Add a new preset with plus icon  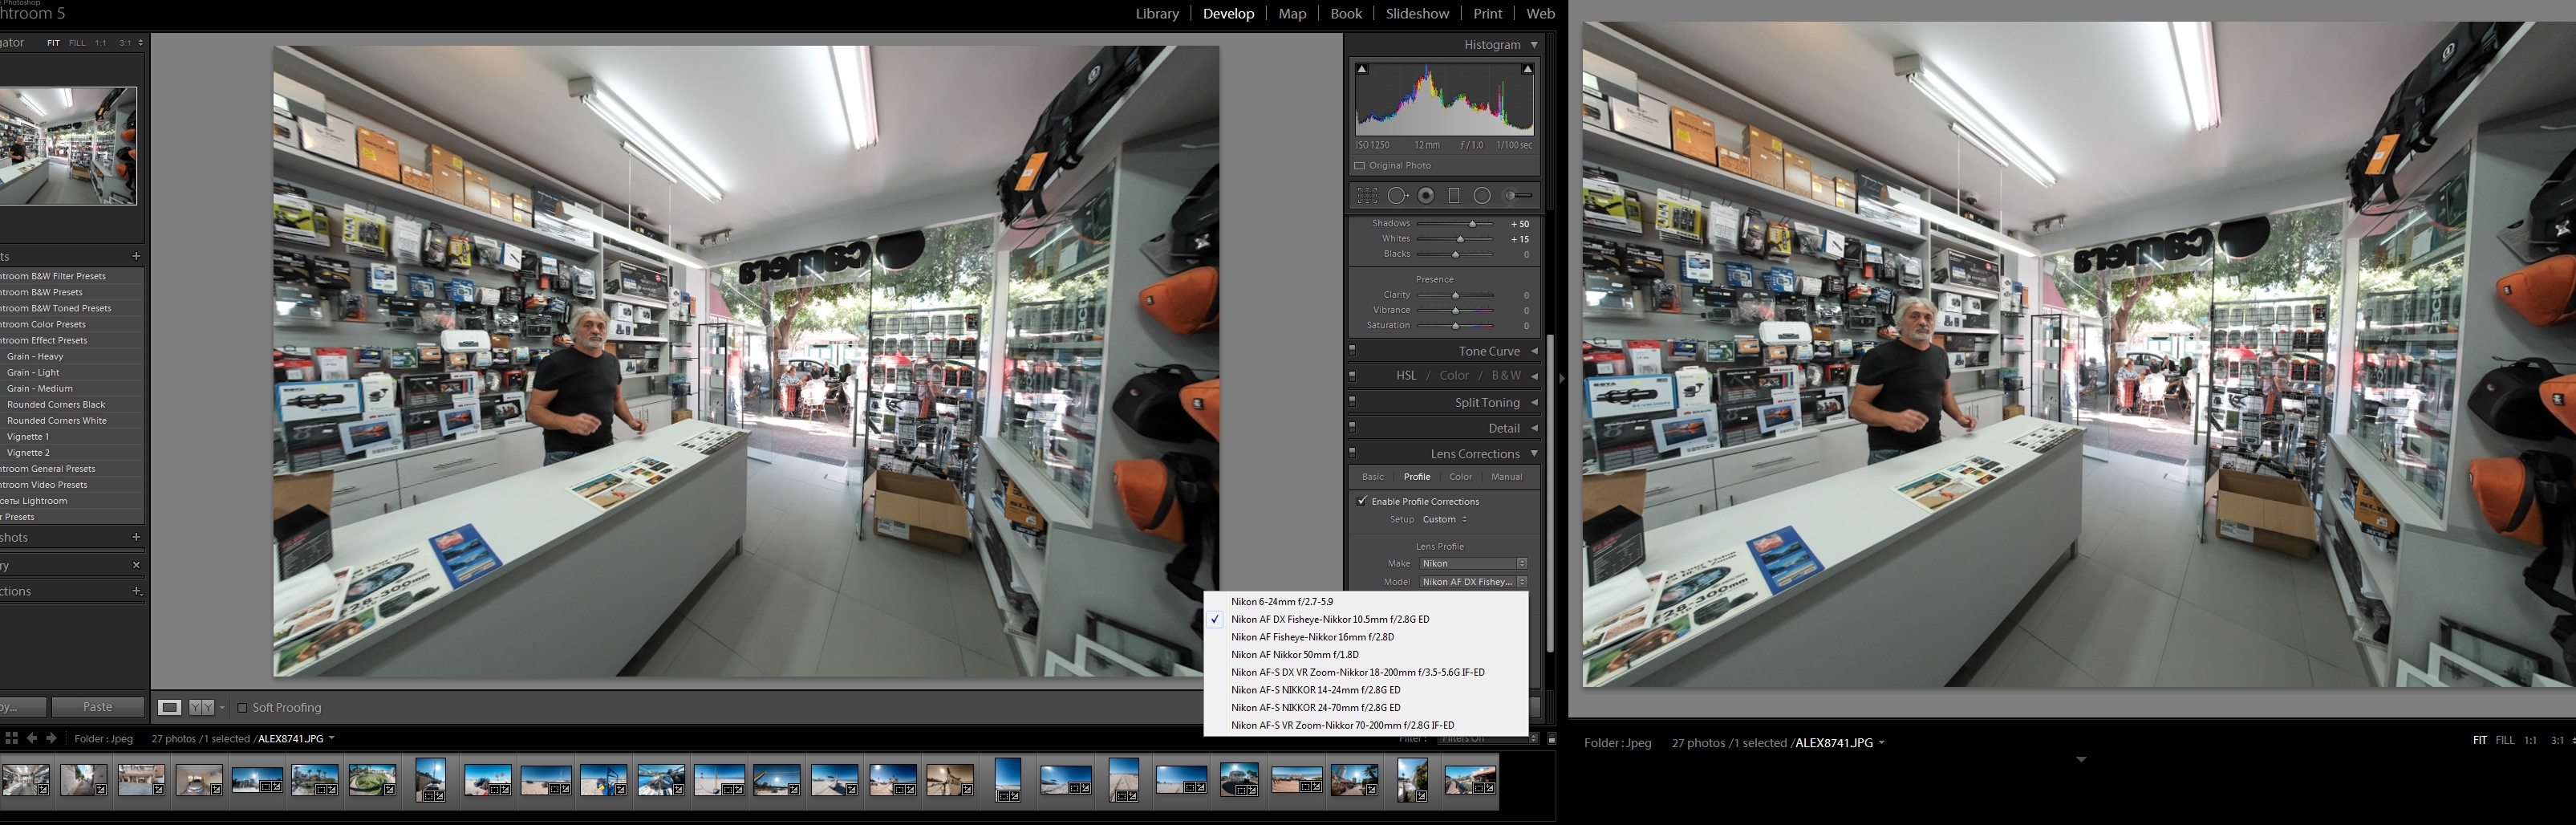point(137,256)
